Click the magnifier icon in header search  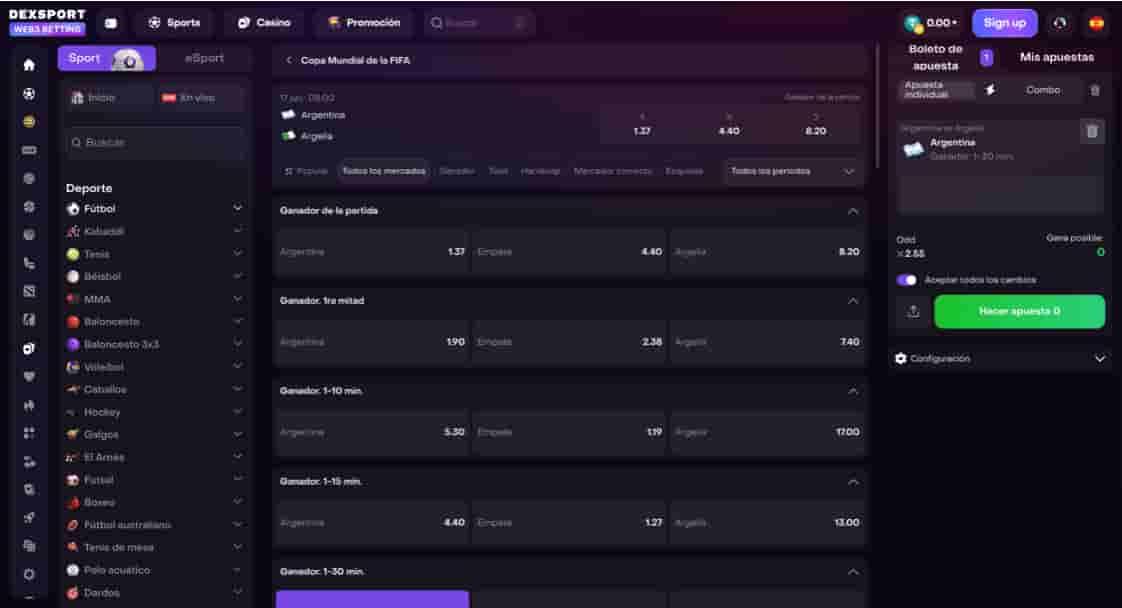click(x=436, y=23)
